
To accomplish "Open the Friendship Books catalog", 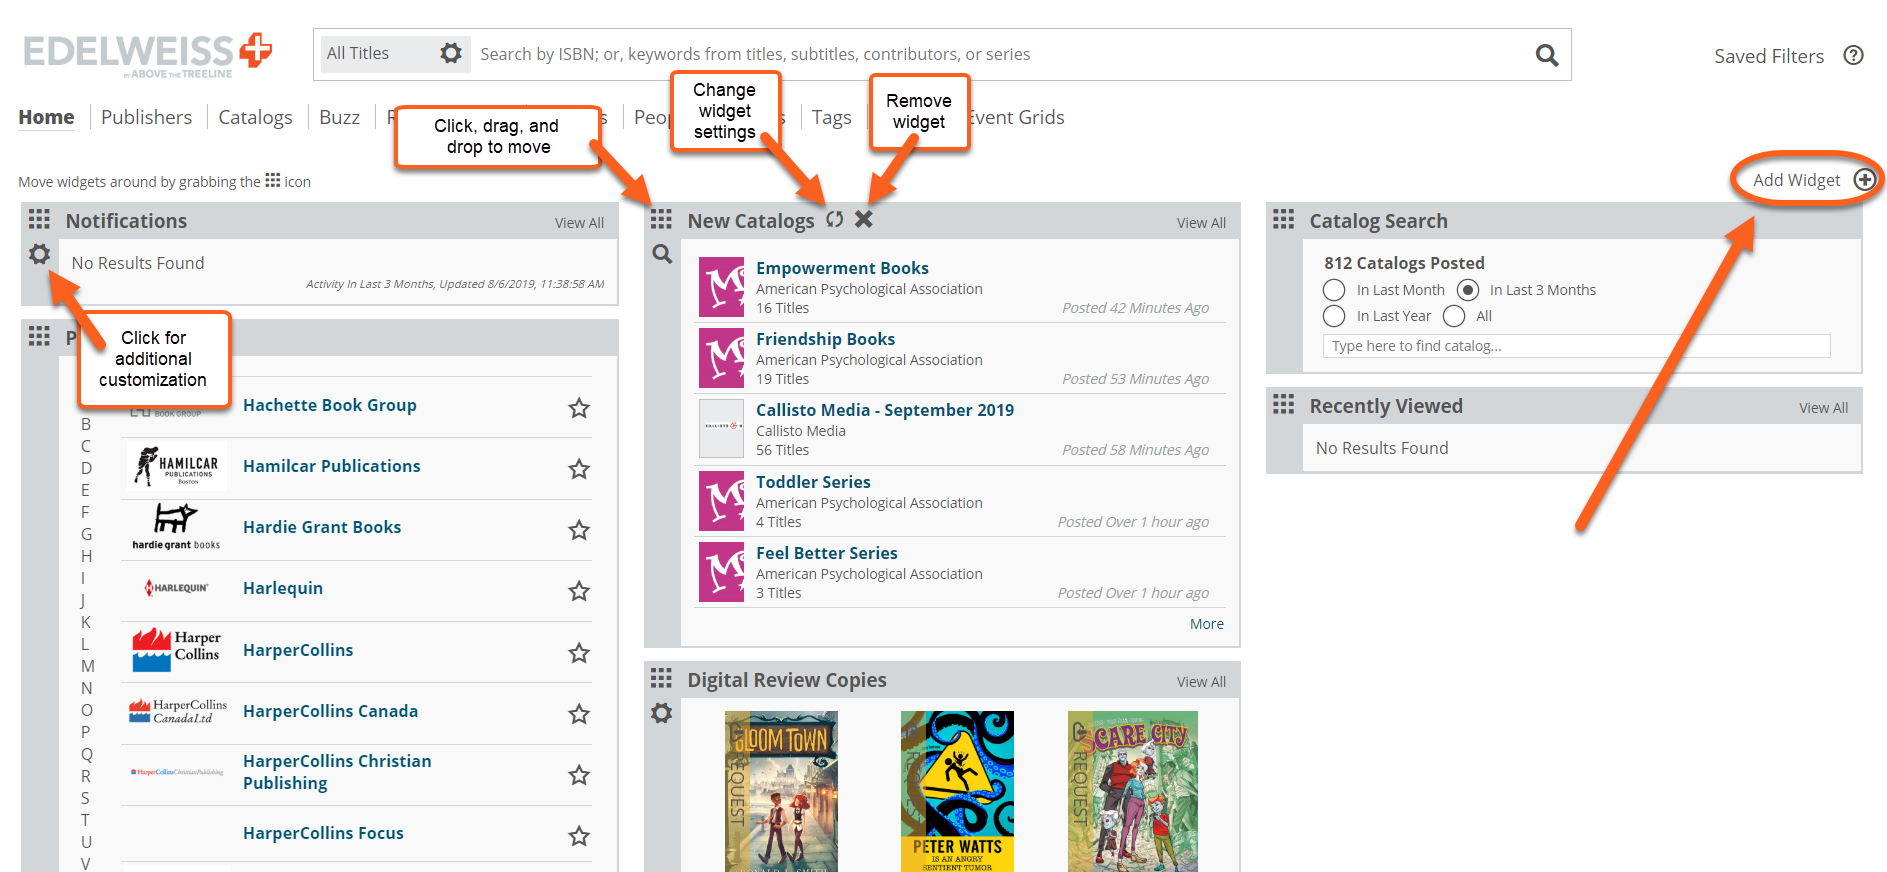I will (x=825, y=339).
